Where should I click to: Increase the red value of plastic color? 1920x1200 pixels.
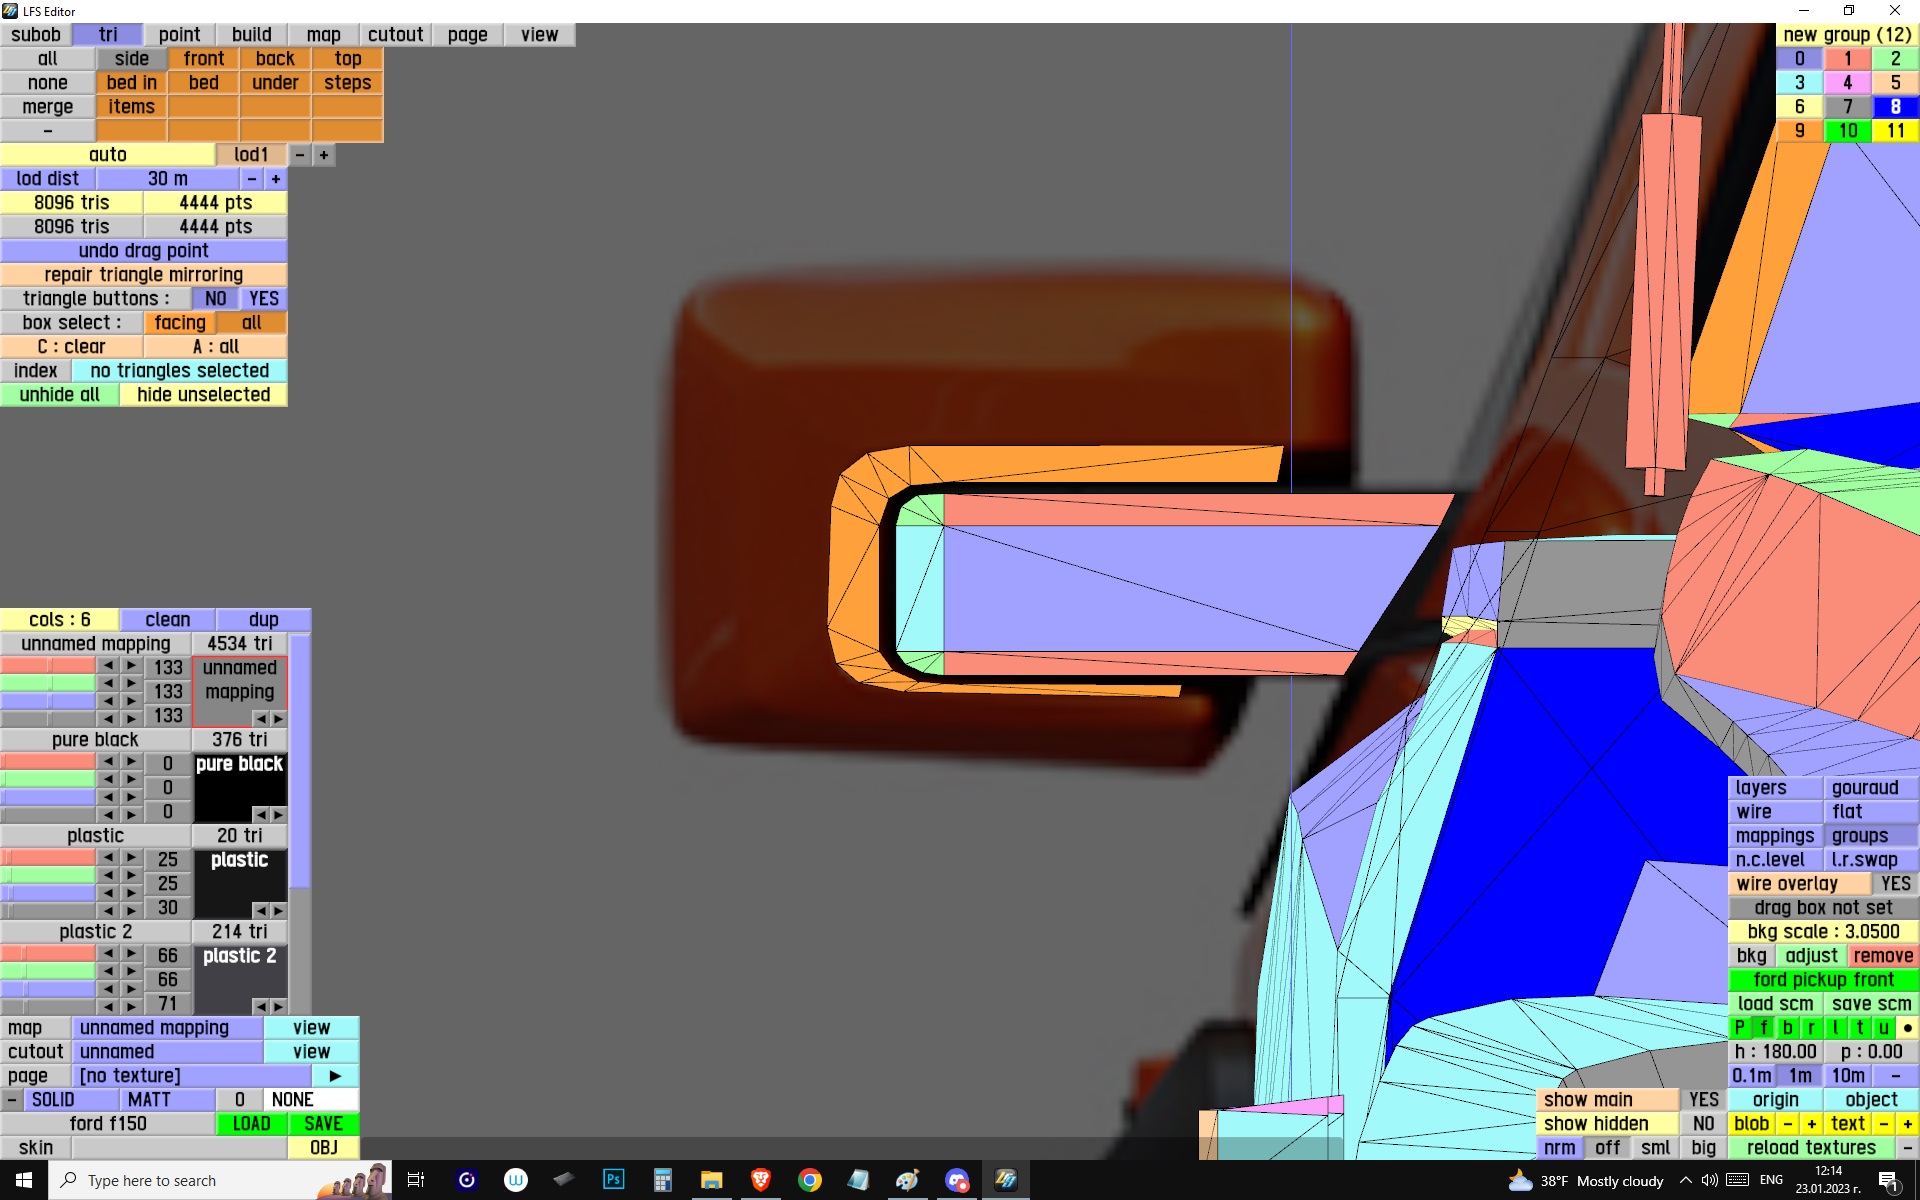tap(131, 858)
